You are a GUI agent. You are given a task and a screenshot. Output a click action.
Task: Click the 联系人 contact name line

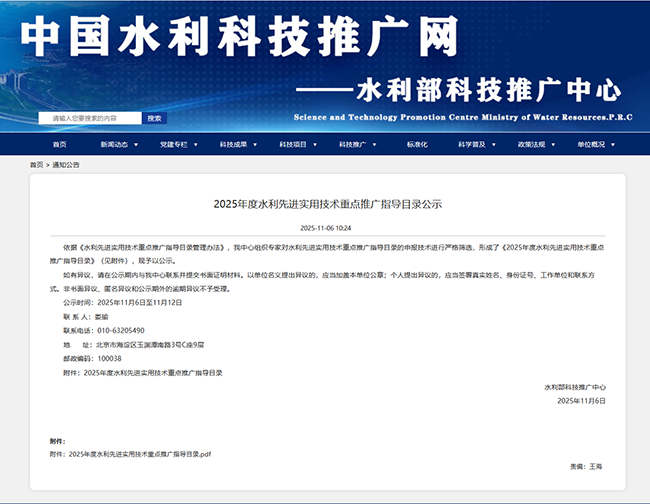coord(86,317)
